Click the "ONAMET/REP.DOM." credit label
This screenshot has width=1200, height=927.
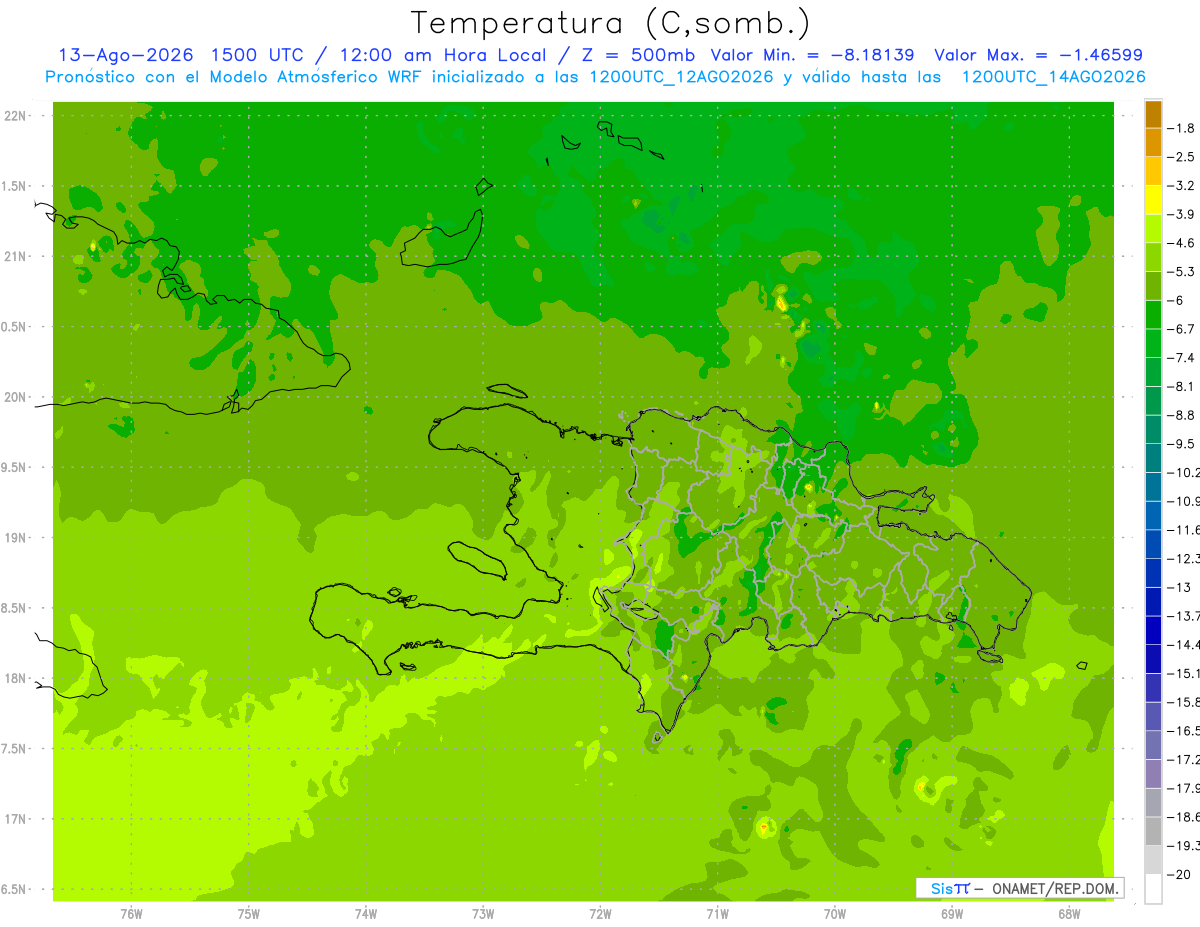(x=1054, y=888)
